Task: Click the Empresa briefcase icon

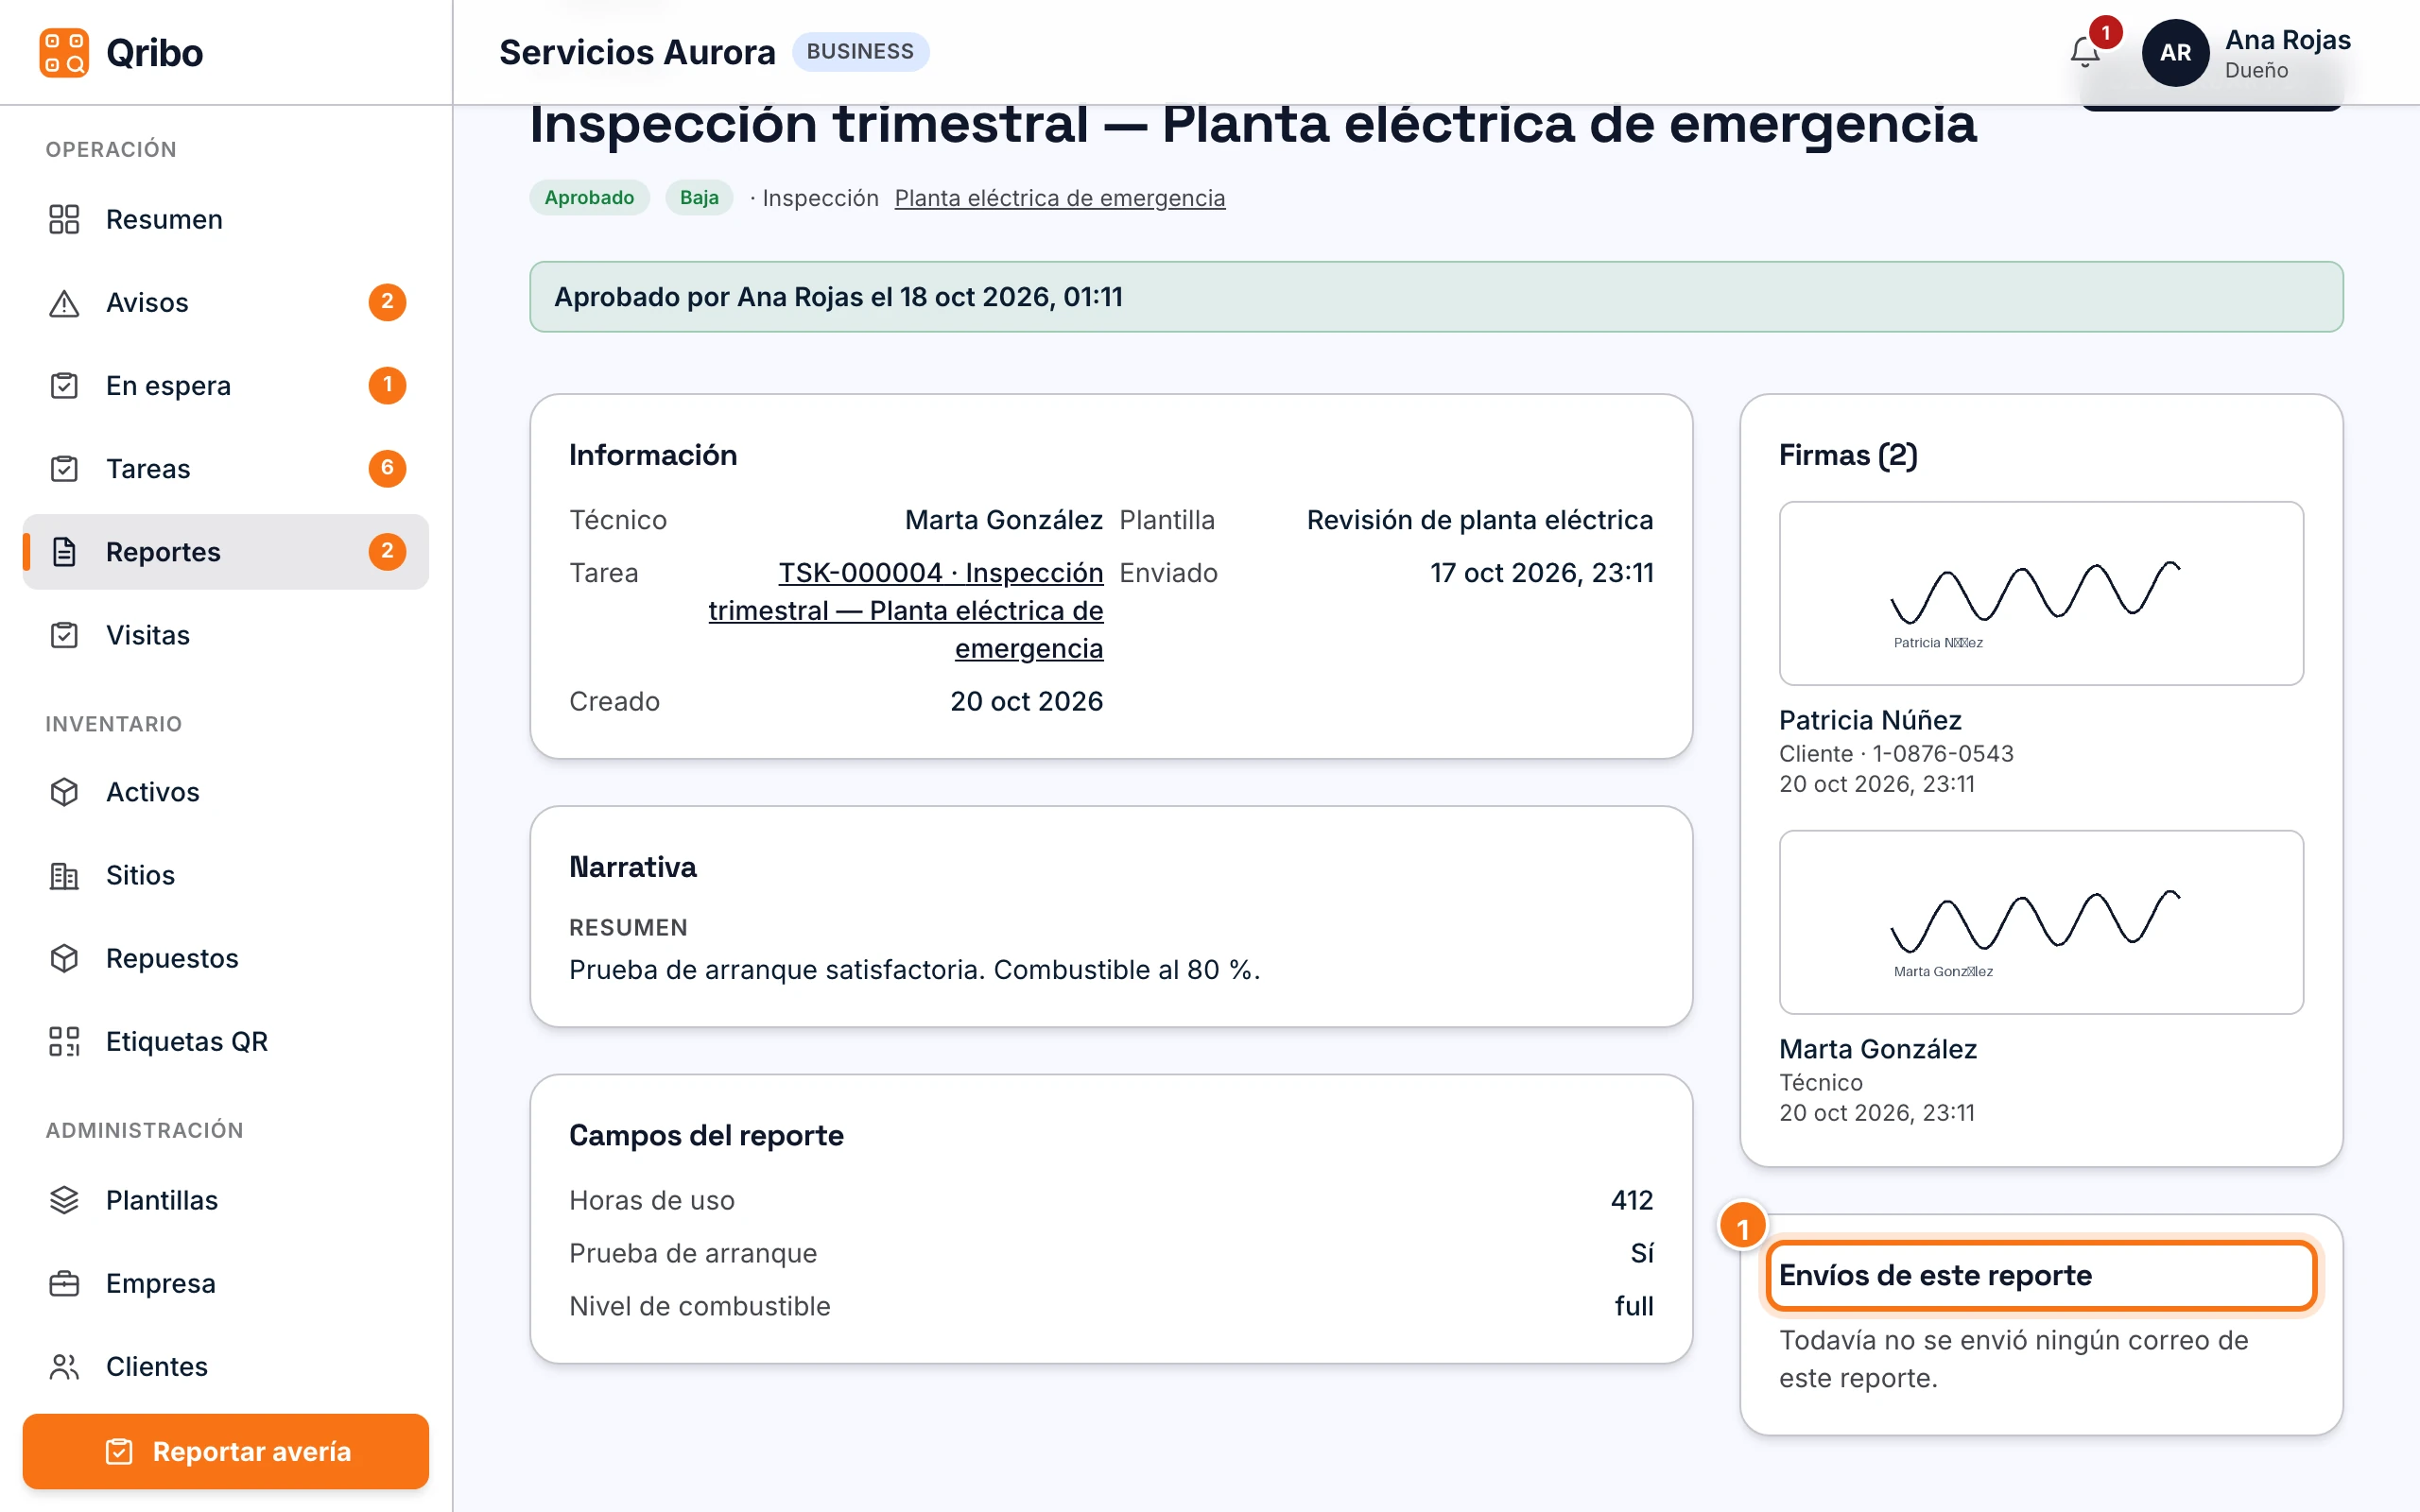Action: 64,1282
